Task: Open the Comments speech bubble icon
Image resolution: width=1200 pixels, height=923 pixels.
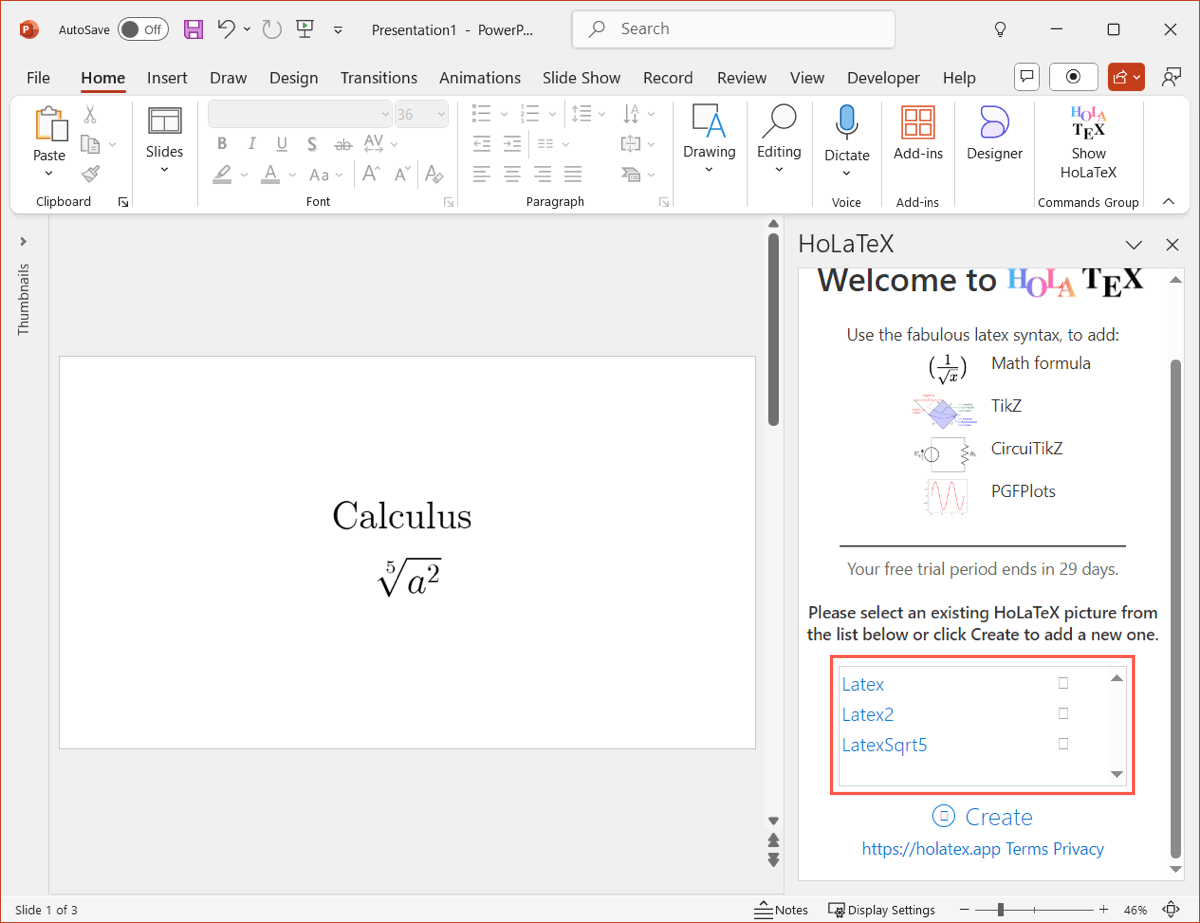Action: (1026, 76)
